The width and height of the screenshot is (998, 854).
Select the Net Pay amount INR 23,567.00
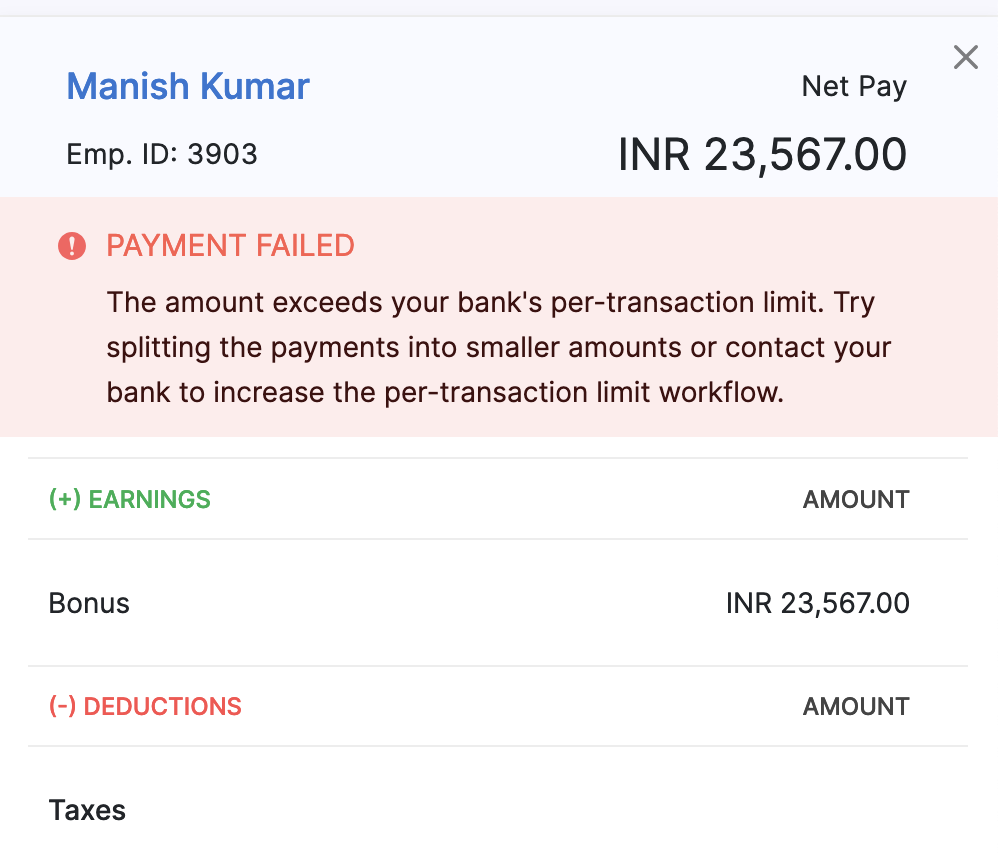(763, 153)
